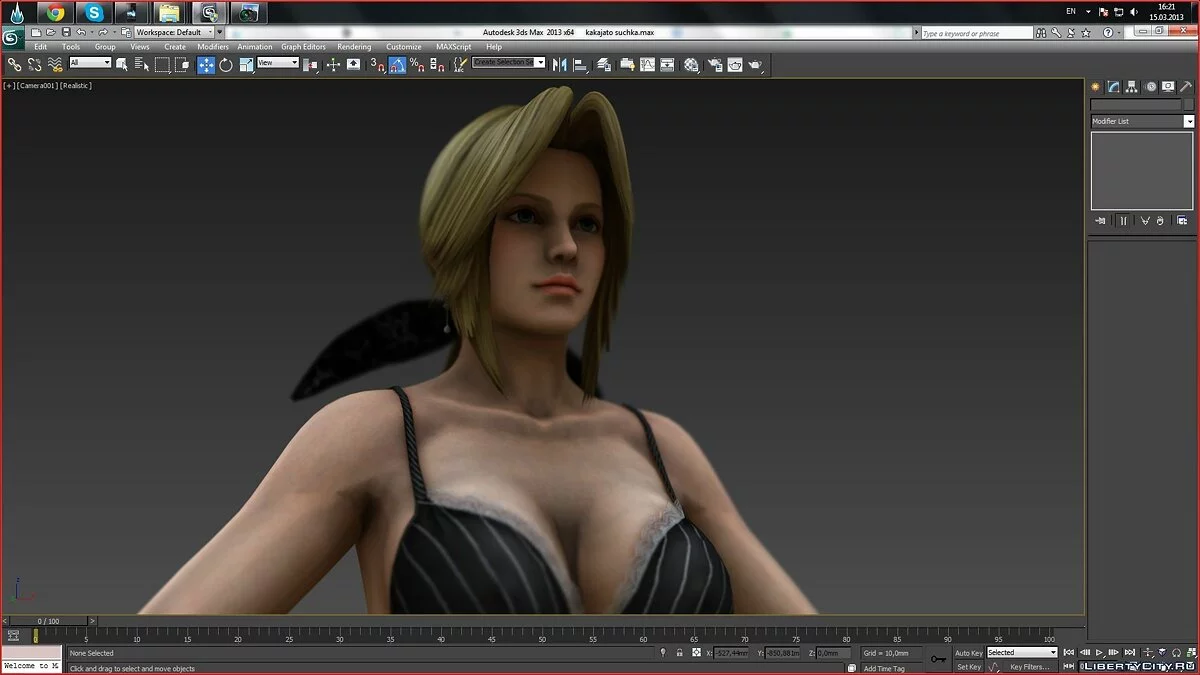Open the Mirror tool in toolbar
The width and height of the screenshot is (1200, 675).
559,65
